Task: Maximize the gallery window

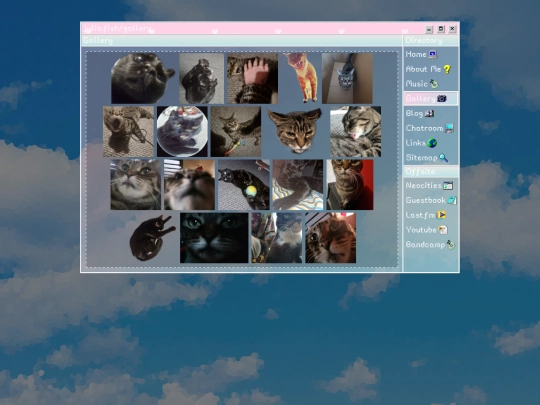Action: [x=441, y=29]
